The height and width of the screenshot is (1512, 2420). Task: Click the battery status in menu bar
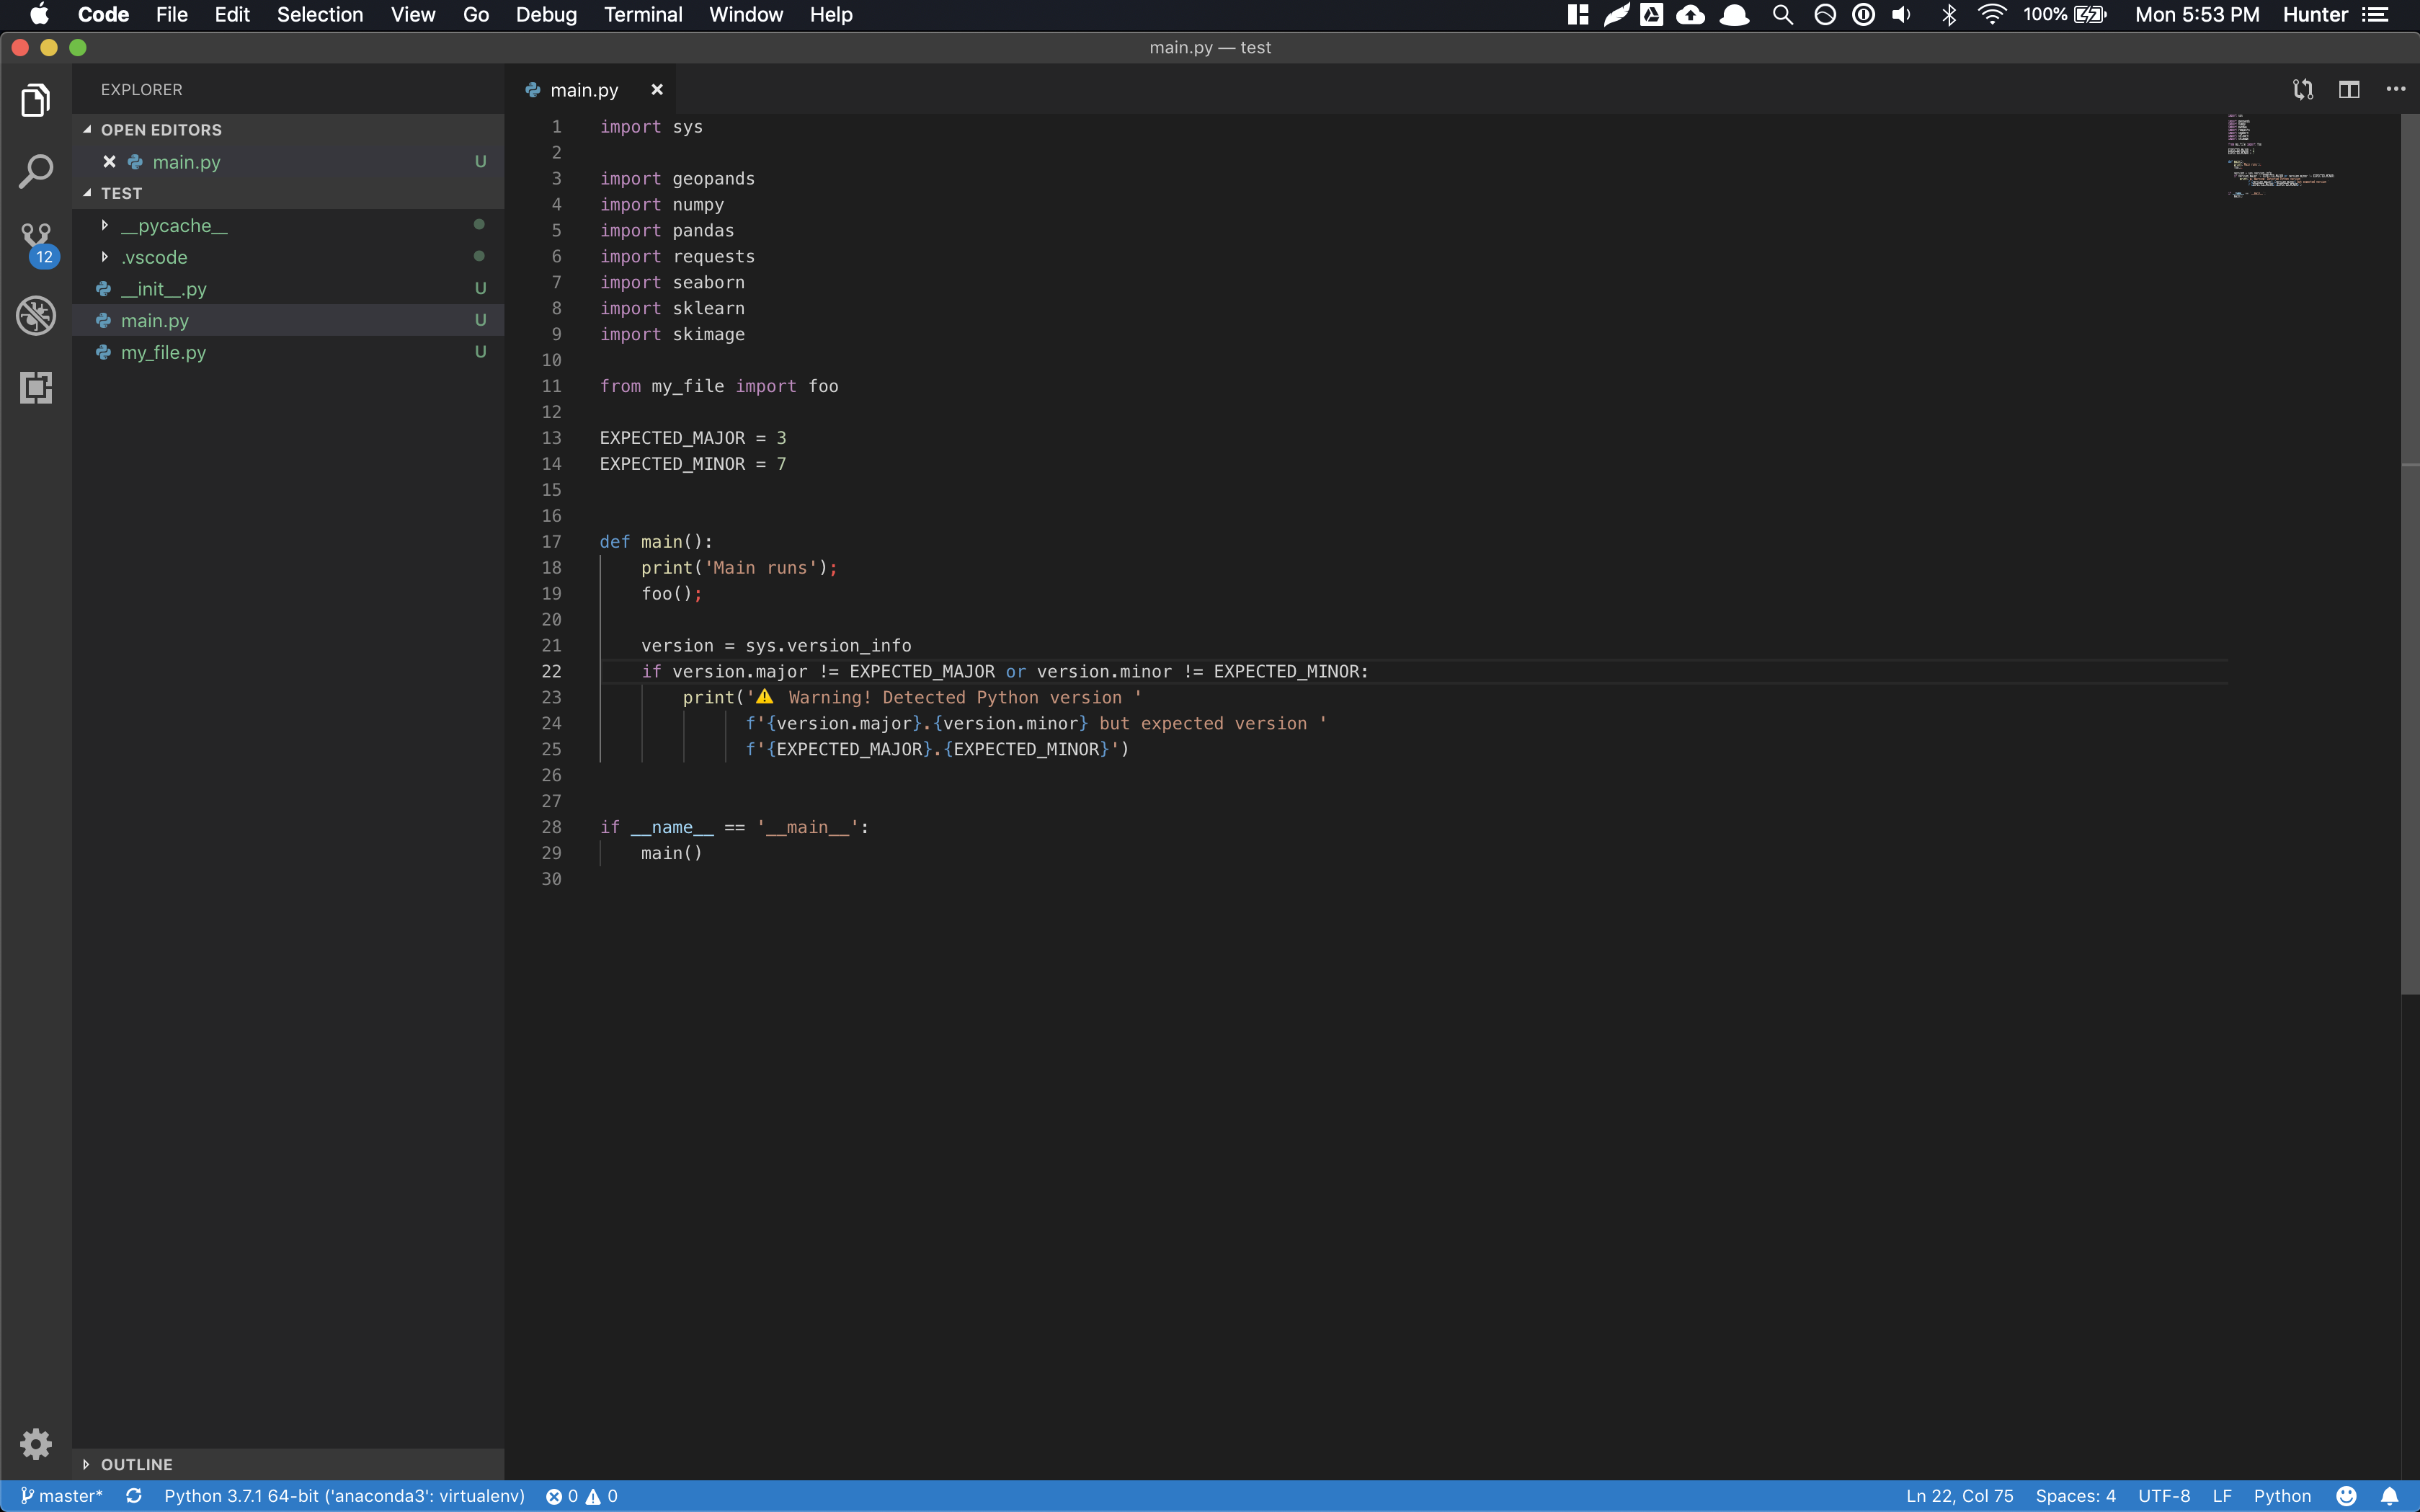[x=2064, y=15]
